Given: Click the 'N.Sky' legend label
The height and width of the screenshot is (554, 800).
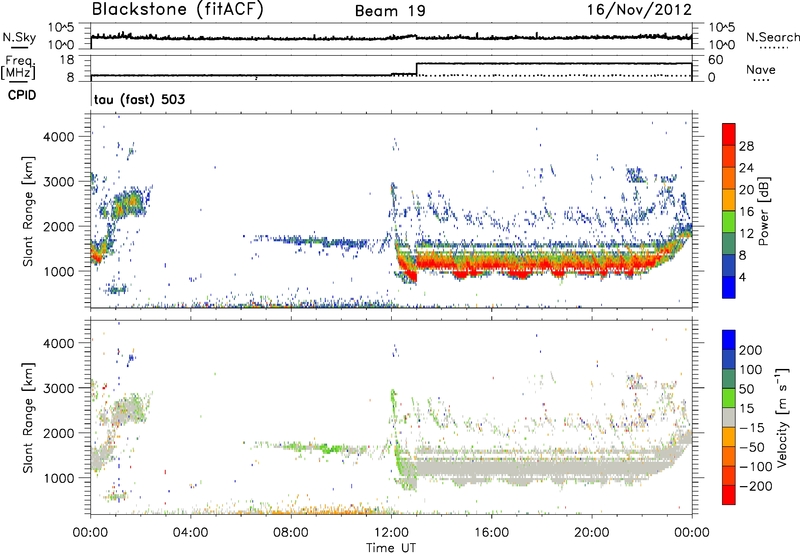Looking at the screenshot, I should coord(19,37).
